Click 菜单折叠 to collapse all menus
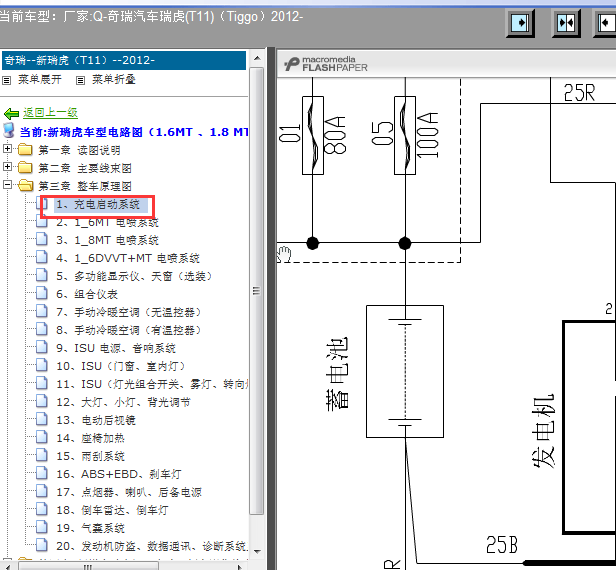 (x=114, y=80)
